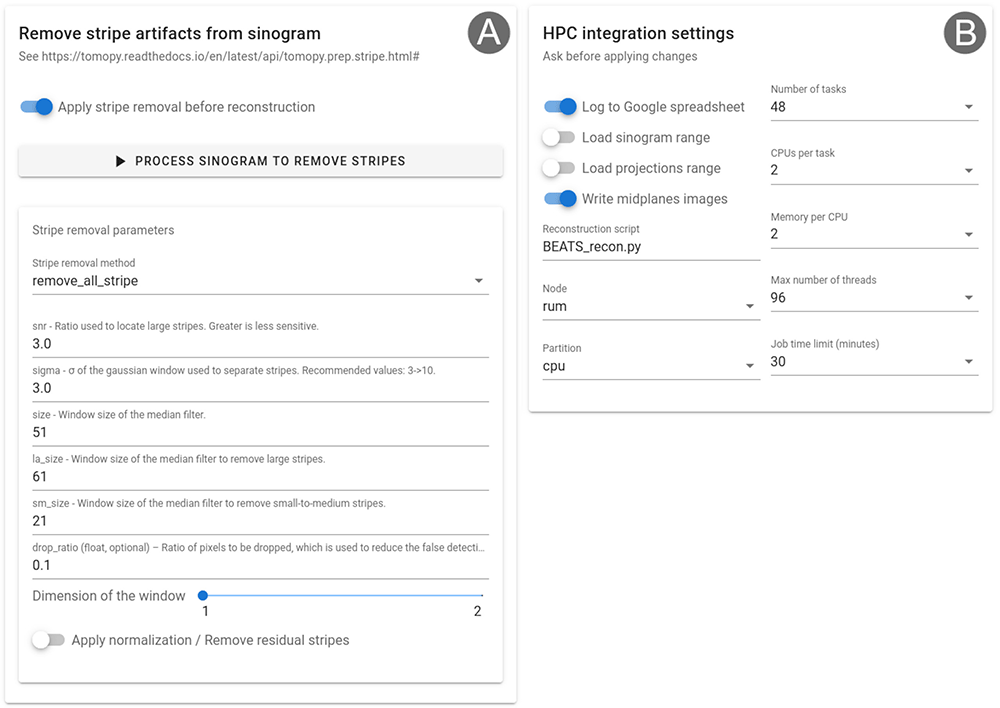Viewport: 1000px width, 708px height.
Task: Open the Stripe removal method dropdown
Action: [x=260, y=281]
